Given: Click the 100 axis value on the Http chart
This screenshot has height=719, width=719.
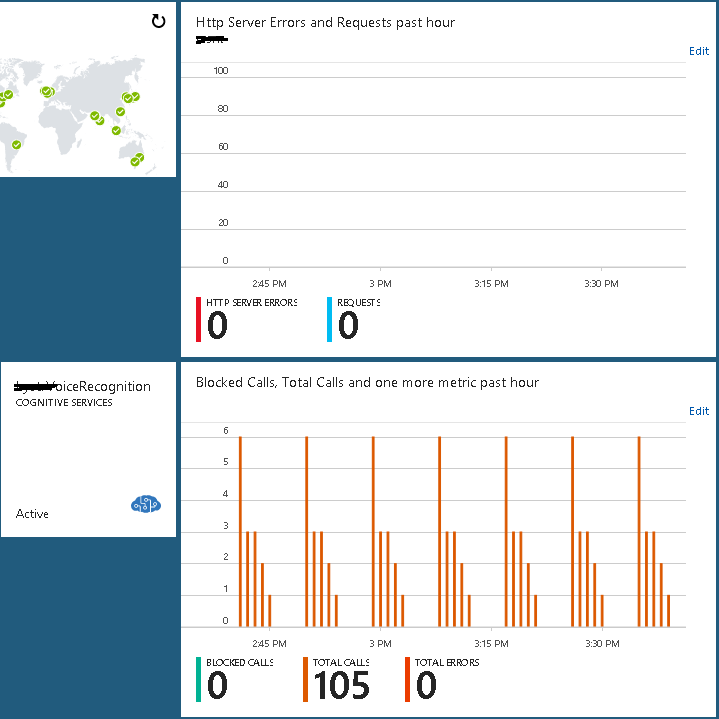Looking at the screenshot, I should click(221, 71).
